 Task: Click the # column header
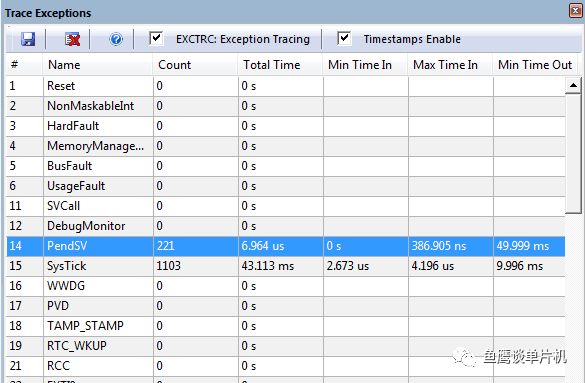tap(24, 65)
